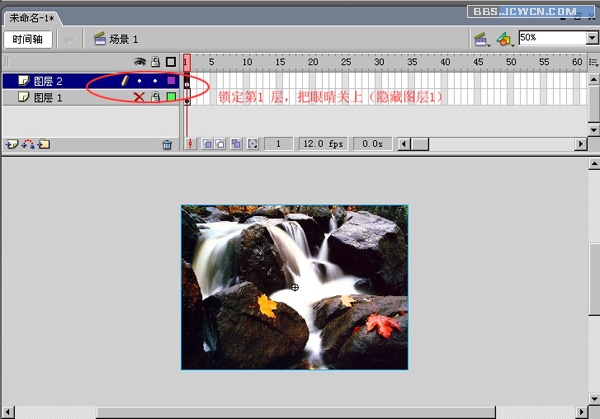
Task: Click the back arrow next to 场景 1
Action: [x=70, y=39]
